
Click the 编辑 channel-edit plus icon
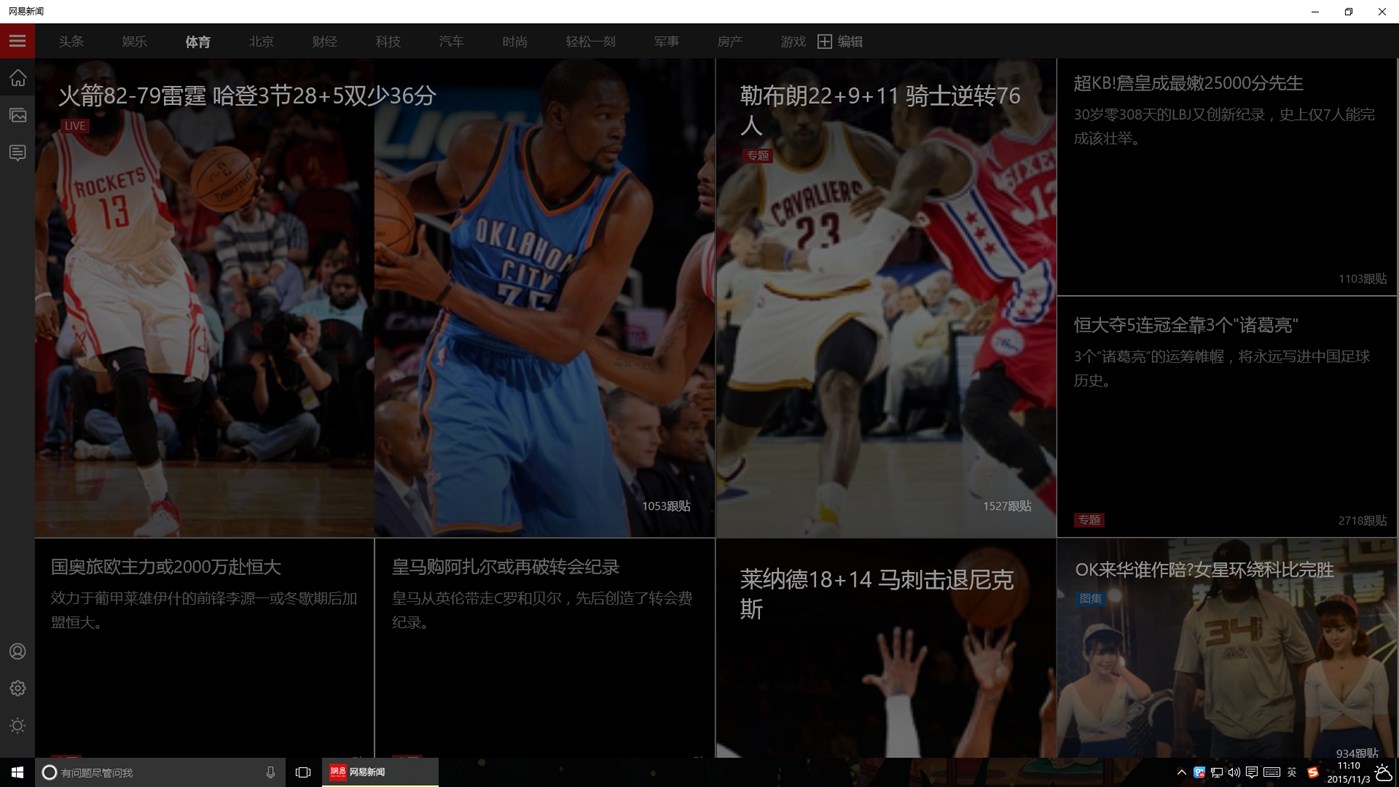[x=824, y=41]
